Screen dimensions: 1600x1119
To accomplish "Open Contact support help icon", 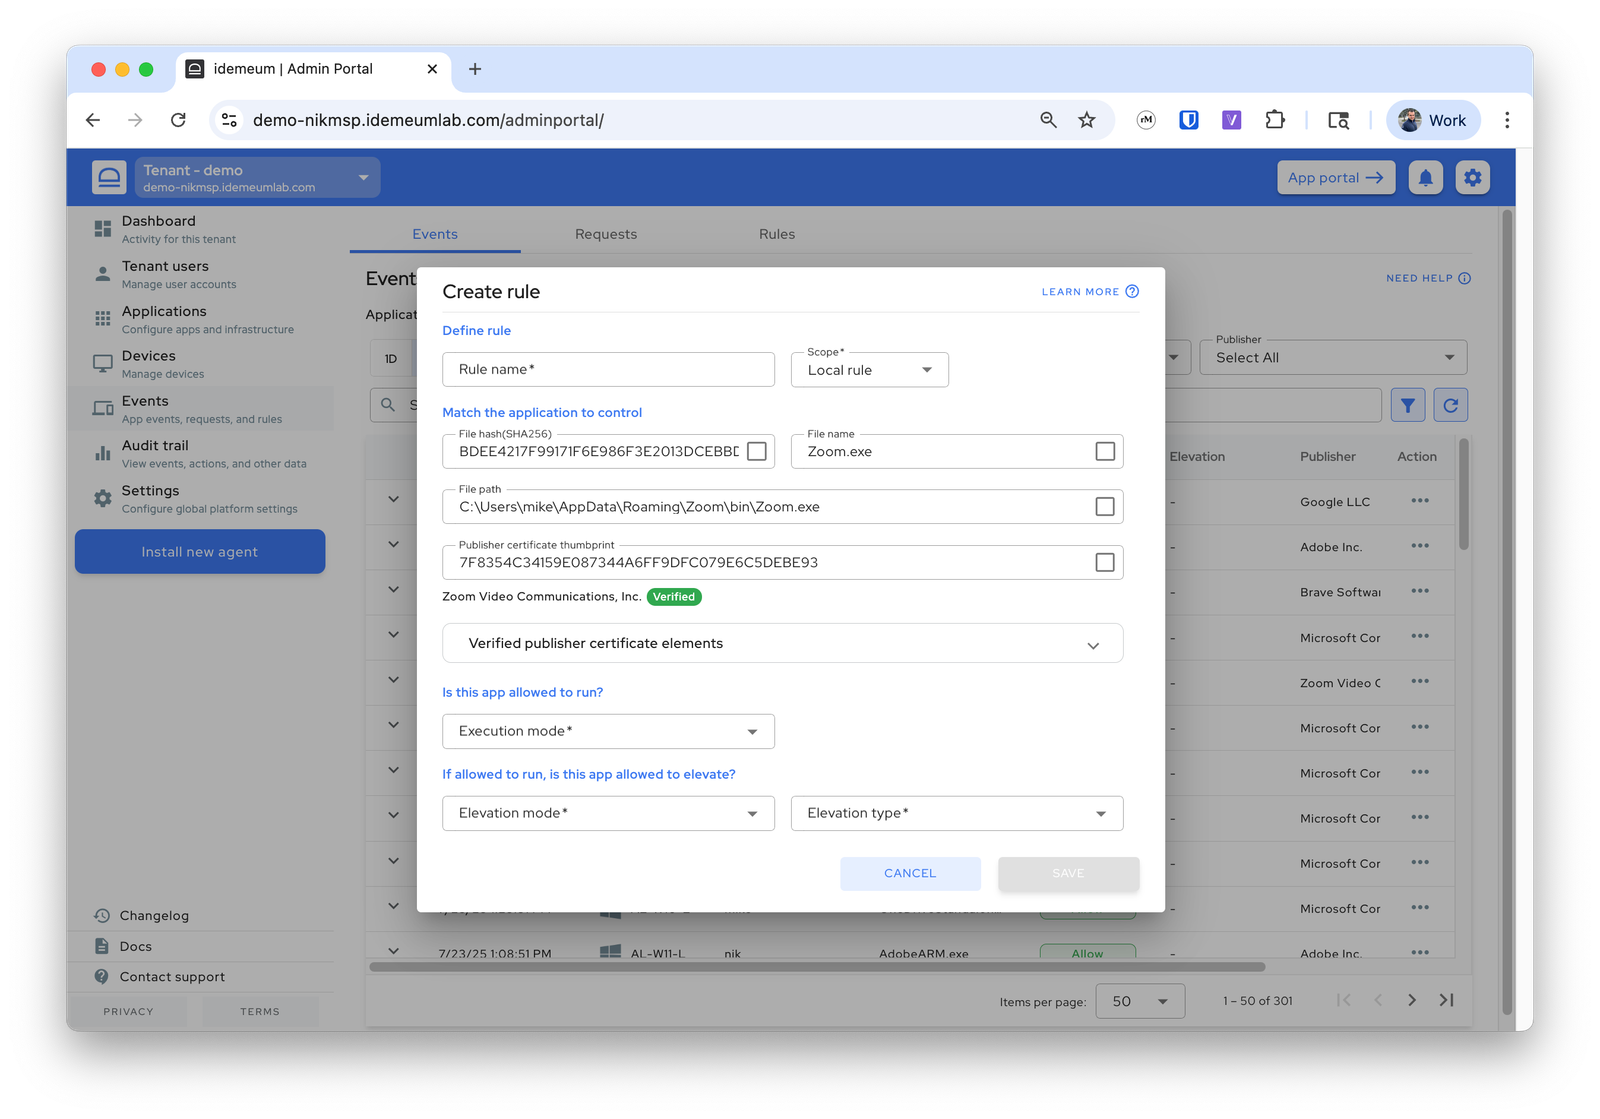I will click(x=102, y=976).
